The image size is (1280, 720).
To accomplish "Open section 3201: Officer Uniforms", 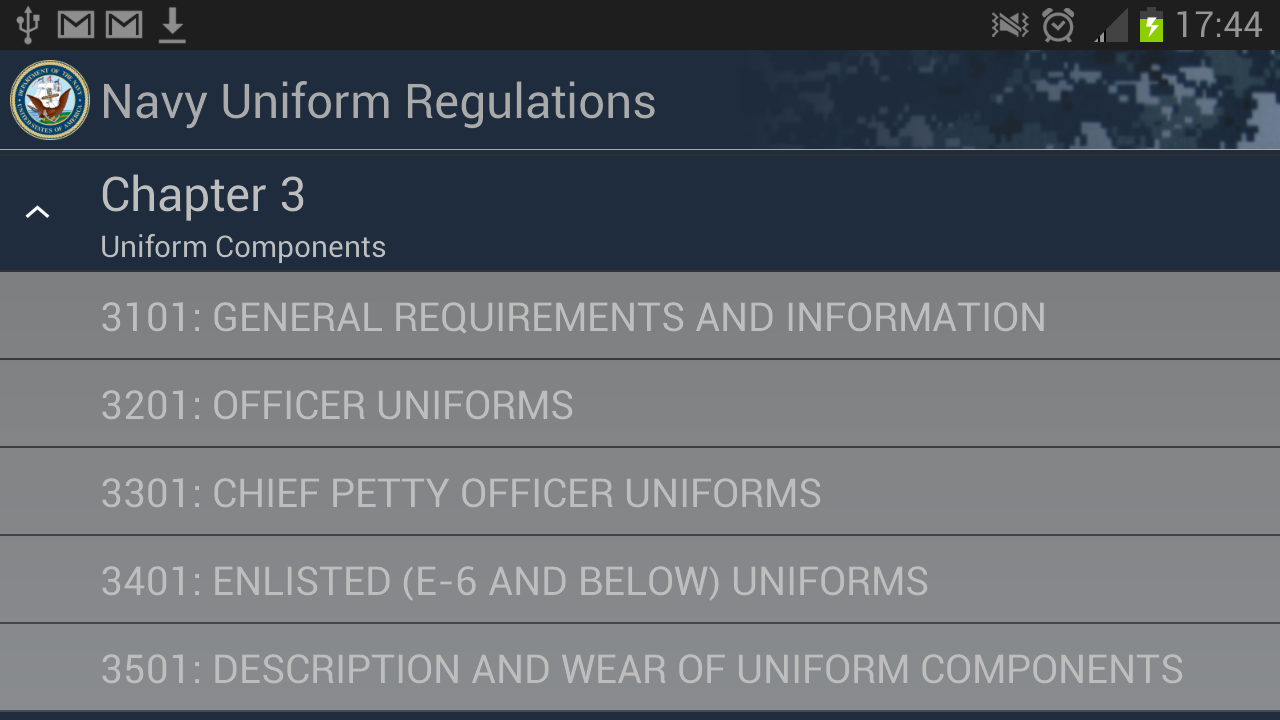I will [337, 405].
